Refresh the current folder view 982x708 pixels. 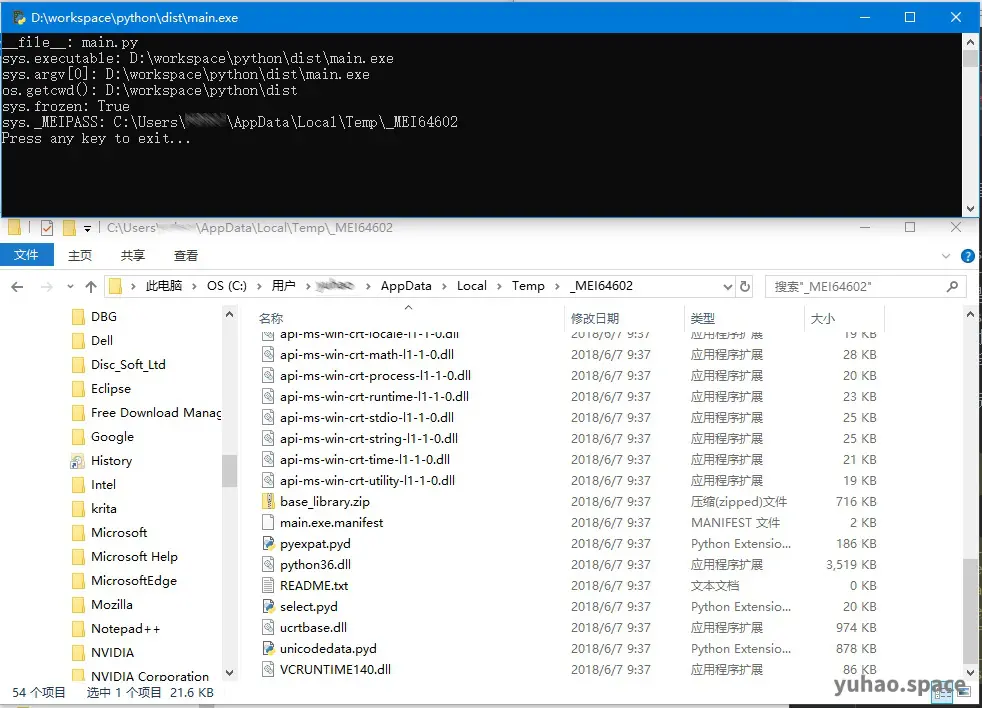[x=745, y=286]
